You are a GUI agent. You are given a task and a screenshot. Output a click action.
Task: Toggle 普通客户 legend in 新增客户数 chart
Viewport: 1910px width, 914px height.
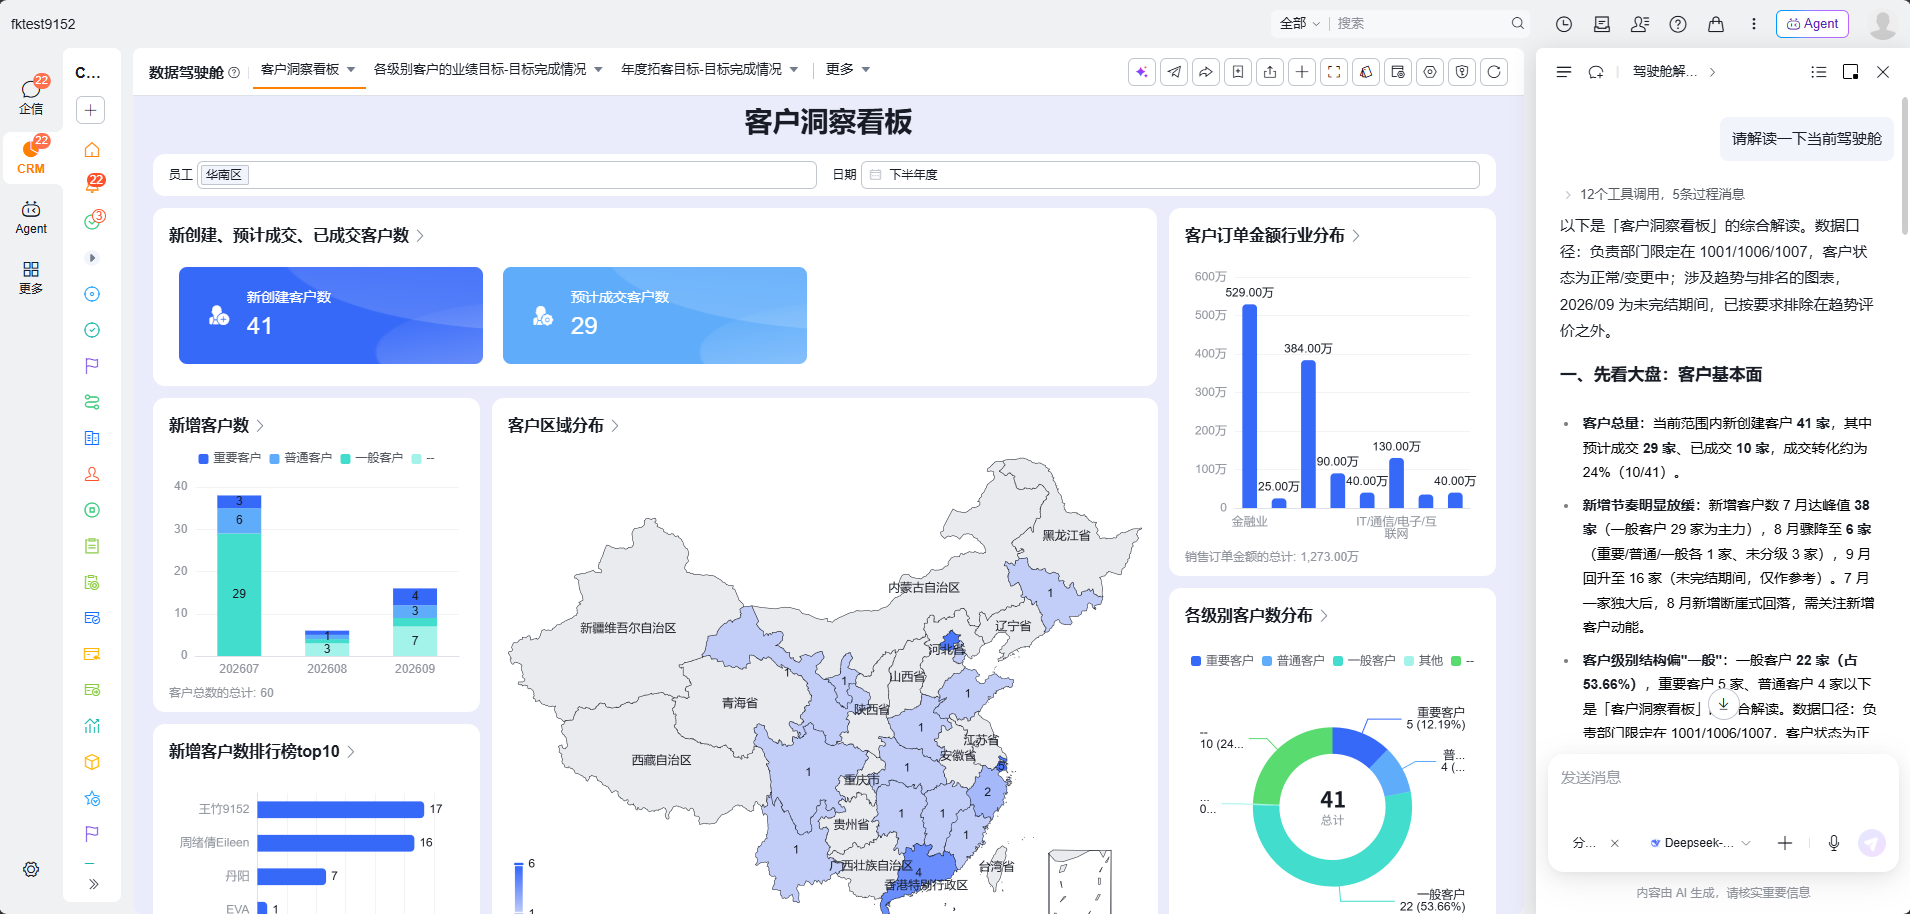(x=301, y=458)
